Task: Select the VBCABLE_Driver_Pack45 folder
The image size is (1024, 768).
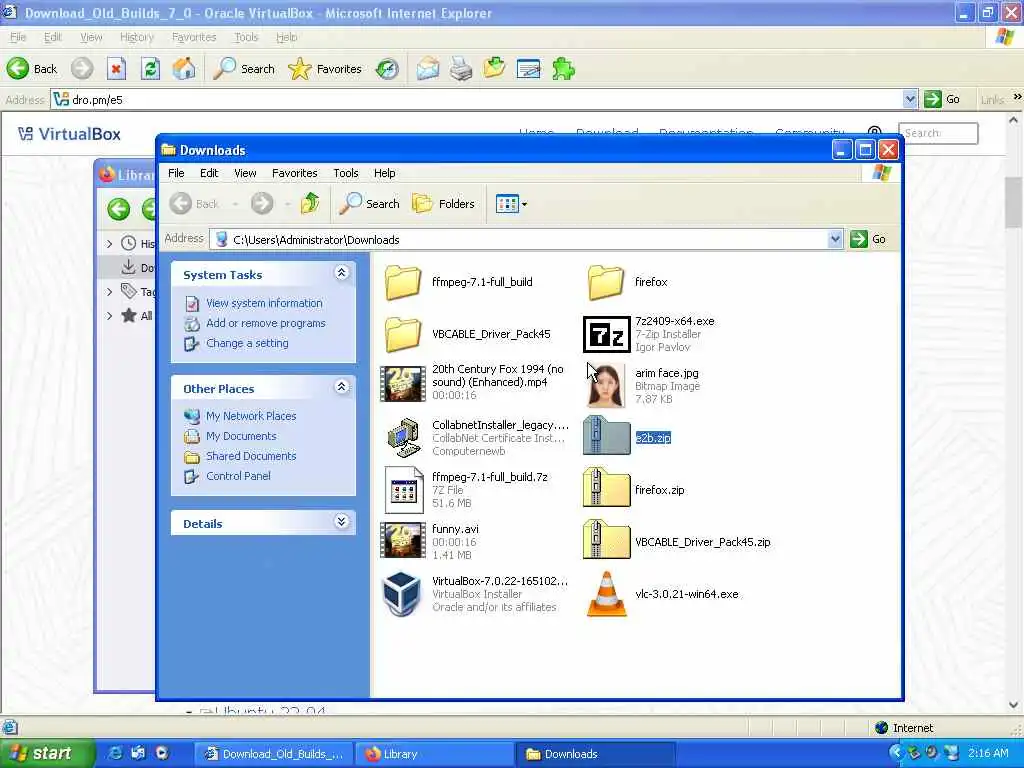Action: click(403, 334)
